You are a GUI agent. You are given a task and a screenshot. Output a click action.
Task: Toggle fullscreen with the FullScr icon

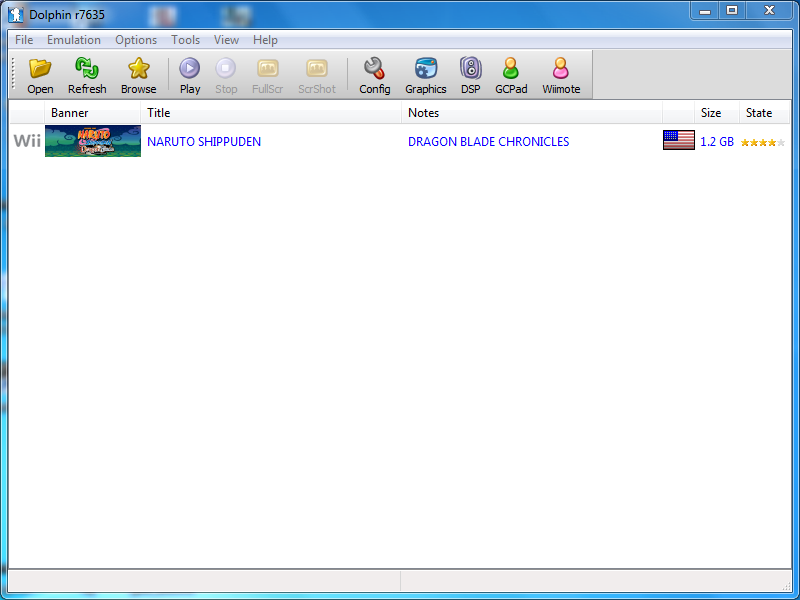tap(267, 68)
